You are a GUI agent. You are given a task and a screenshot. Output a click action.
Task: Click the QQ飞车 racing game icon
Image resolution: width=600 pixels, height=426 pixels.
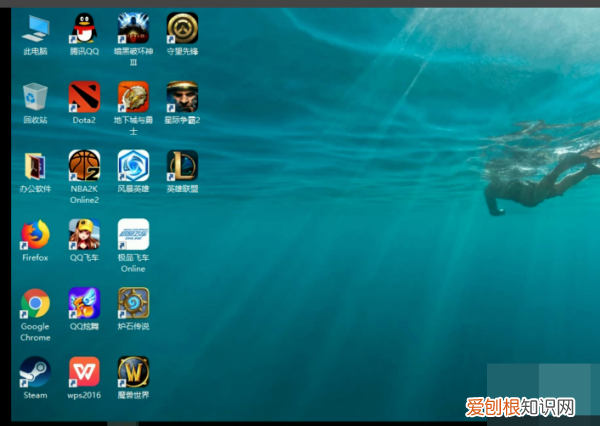(84, 235)
